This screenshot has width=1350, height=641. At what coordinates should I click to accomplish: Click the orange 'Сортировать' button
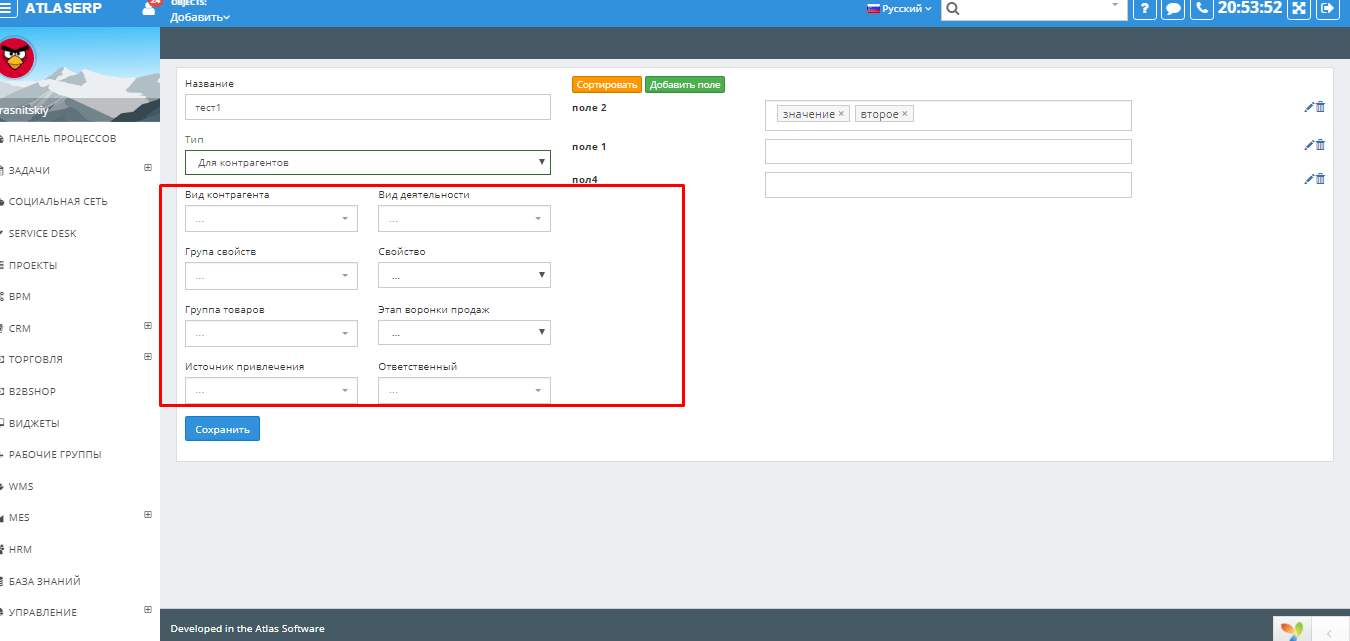coord(607,85)
